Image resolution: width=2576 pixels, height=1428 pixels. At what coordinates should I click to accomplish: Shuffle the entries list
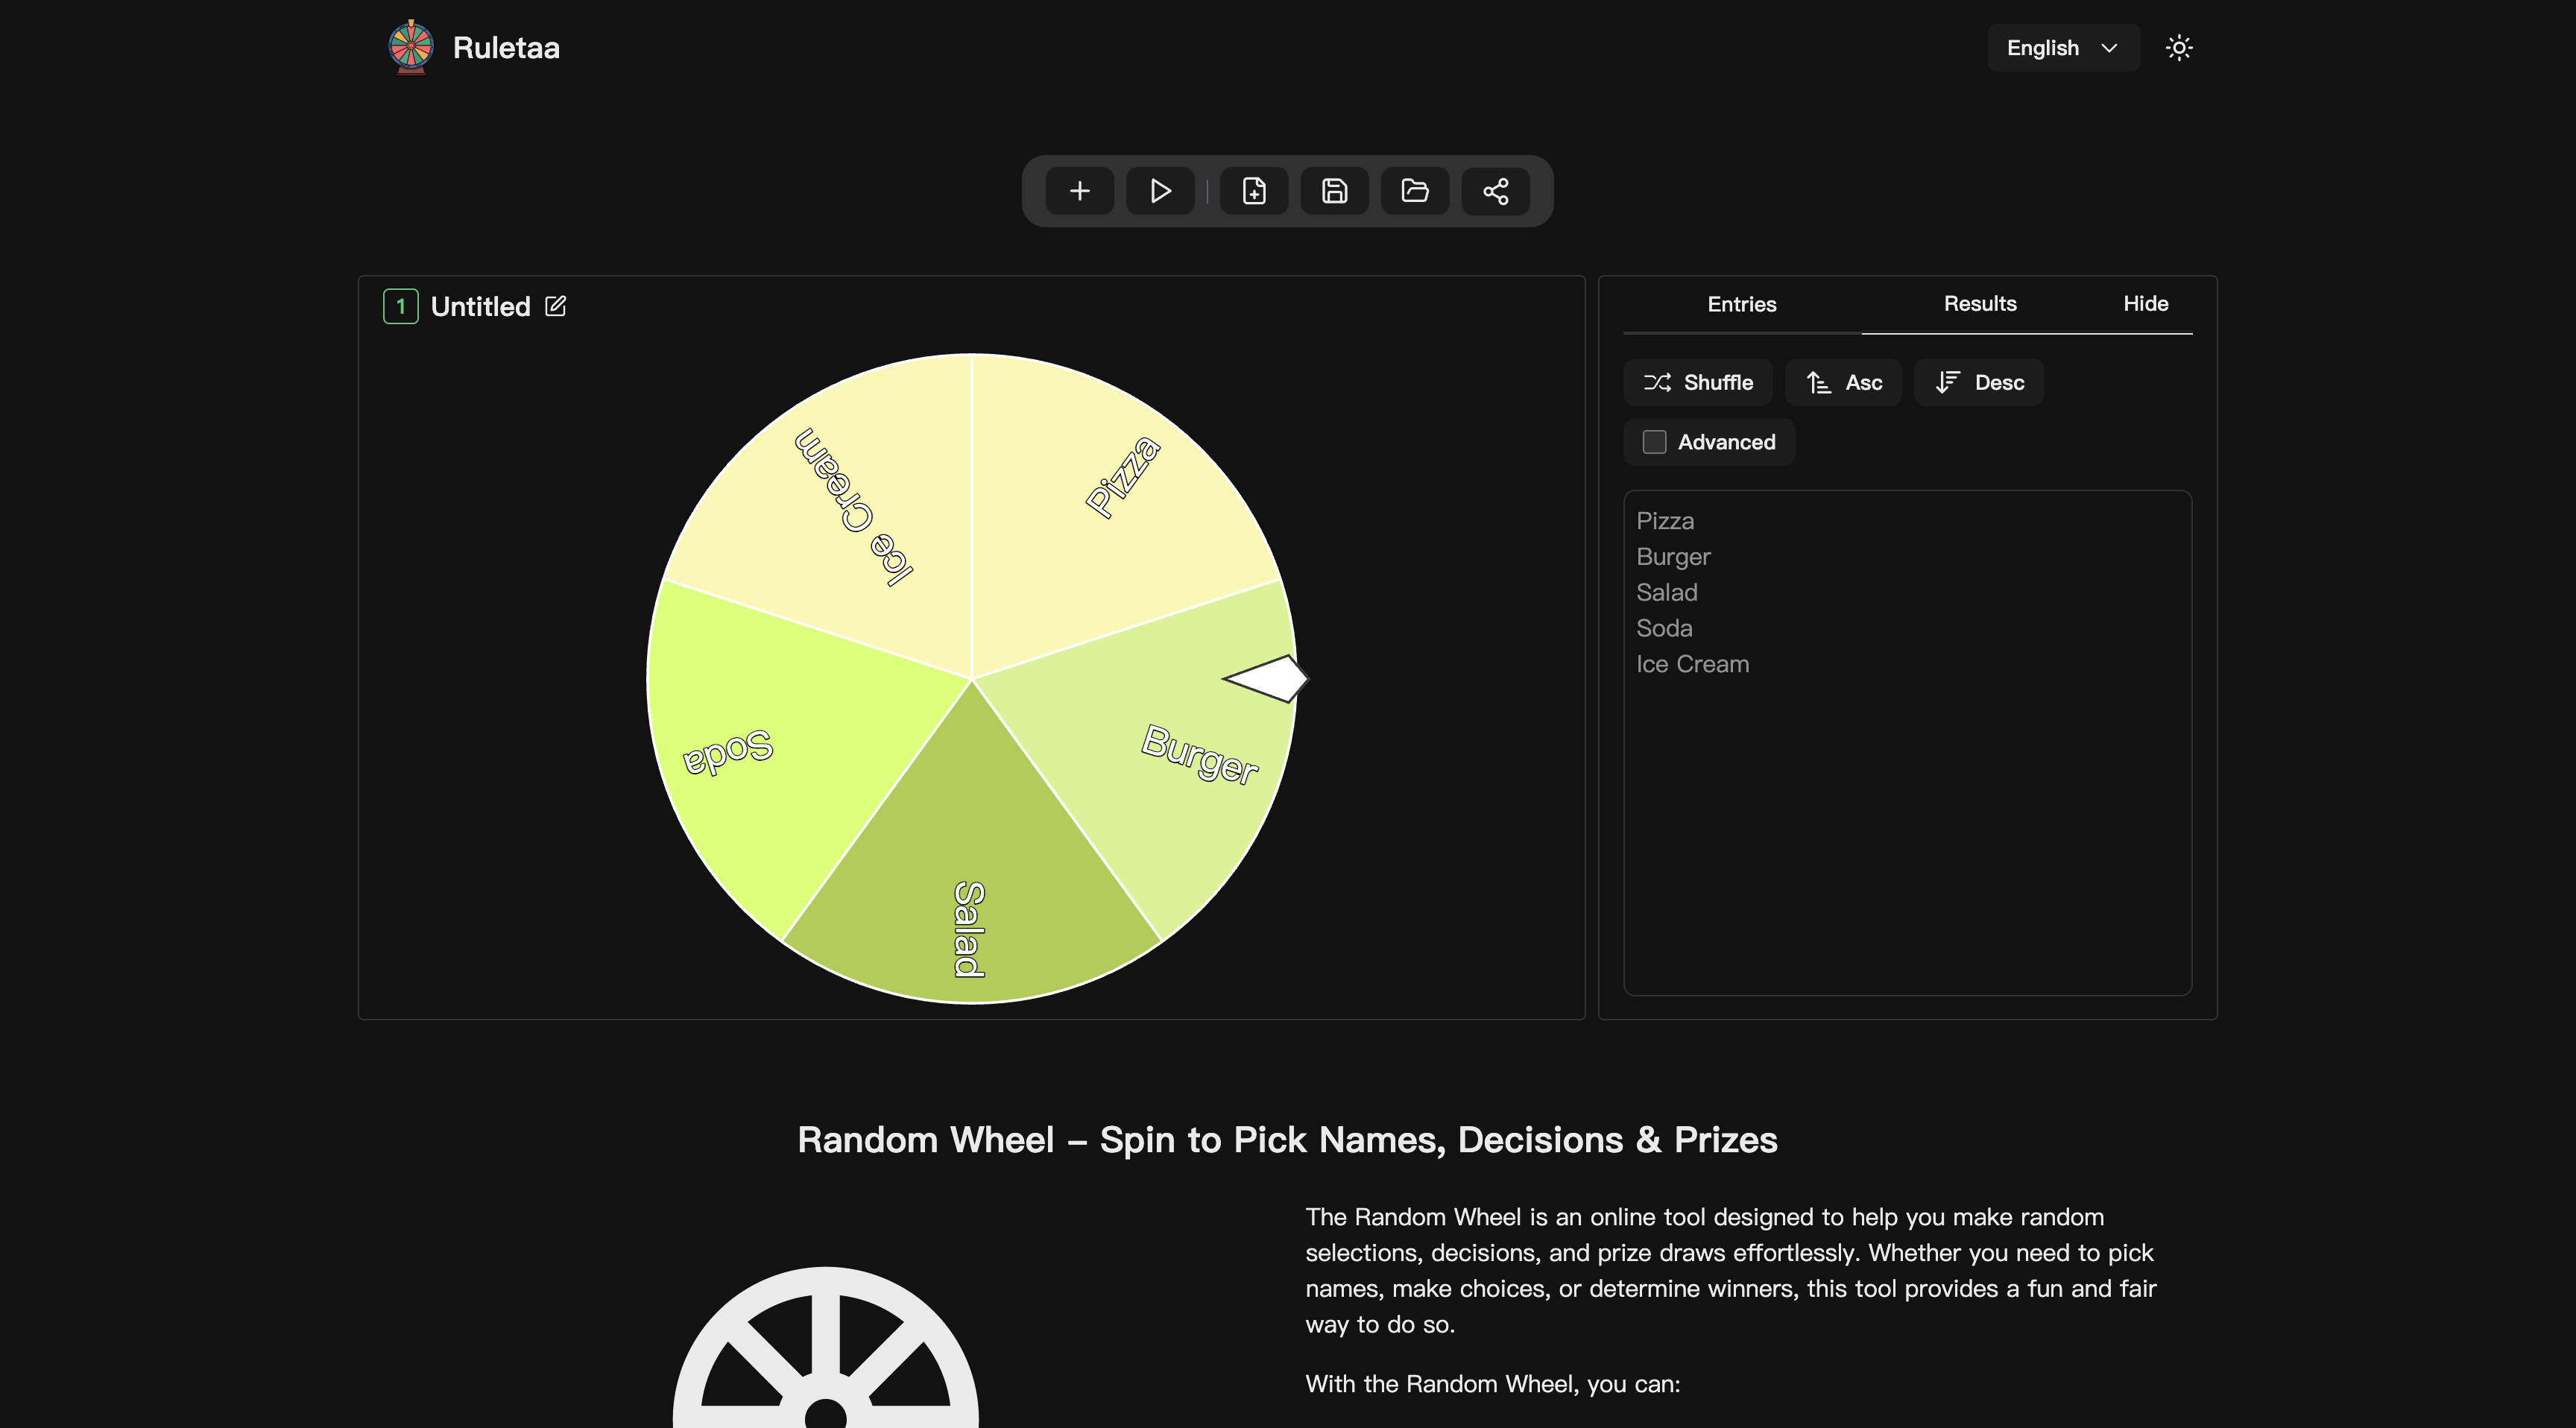click(1697, 383)
